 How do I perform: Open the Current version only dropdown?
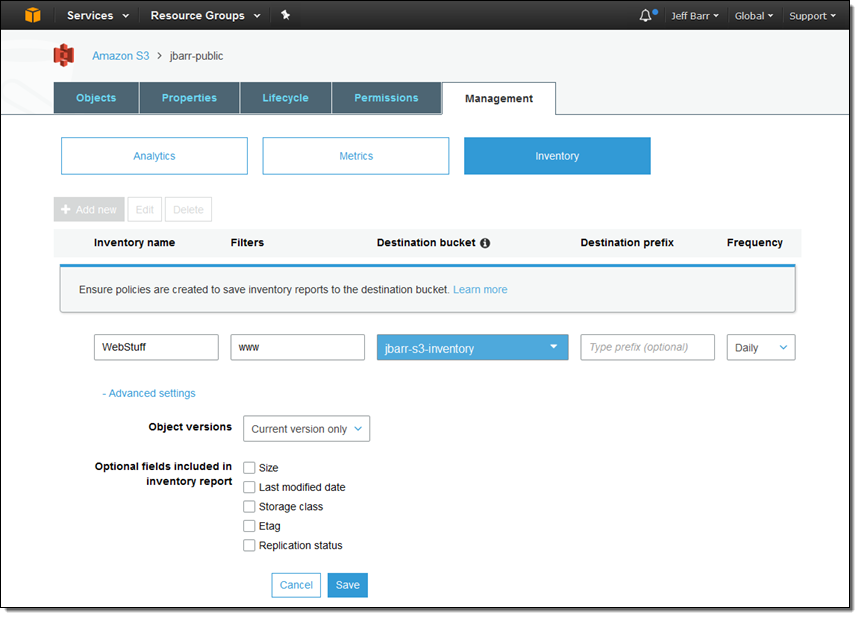[306, 429]
